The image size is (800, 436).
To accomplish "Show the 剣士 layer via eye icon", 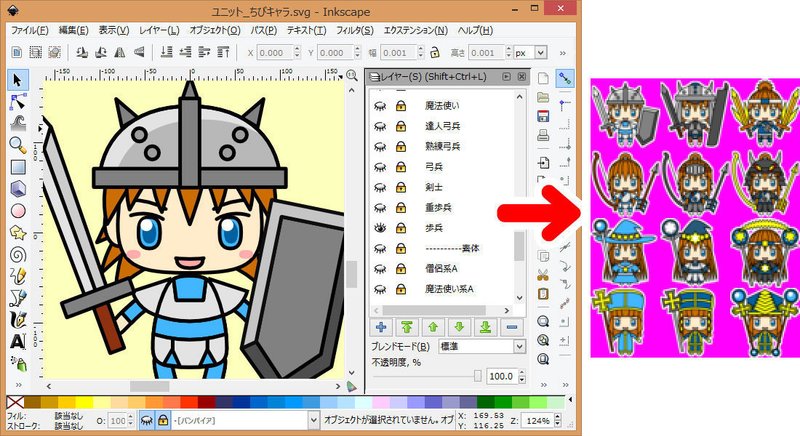I will click(380, 188).
